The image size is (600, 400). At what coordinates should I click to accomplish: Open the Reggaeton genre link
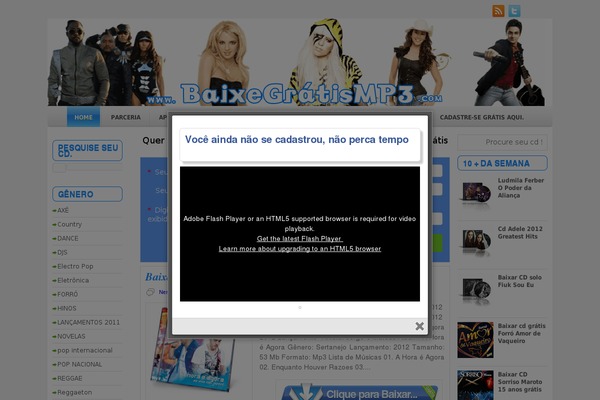pyautogui.click(x=74, y=392)
